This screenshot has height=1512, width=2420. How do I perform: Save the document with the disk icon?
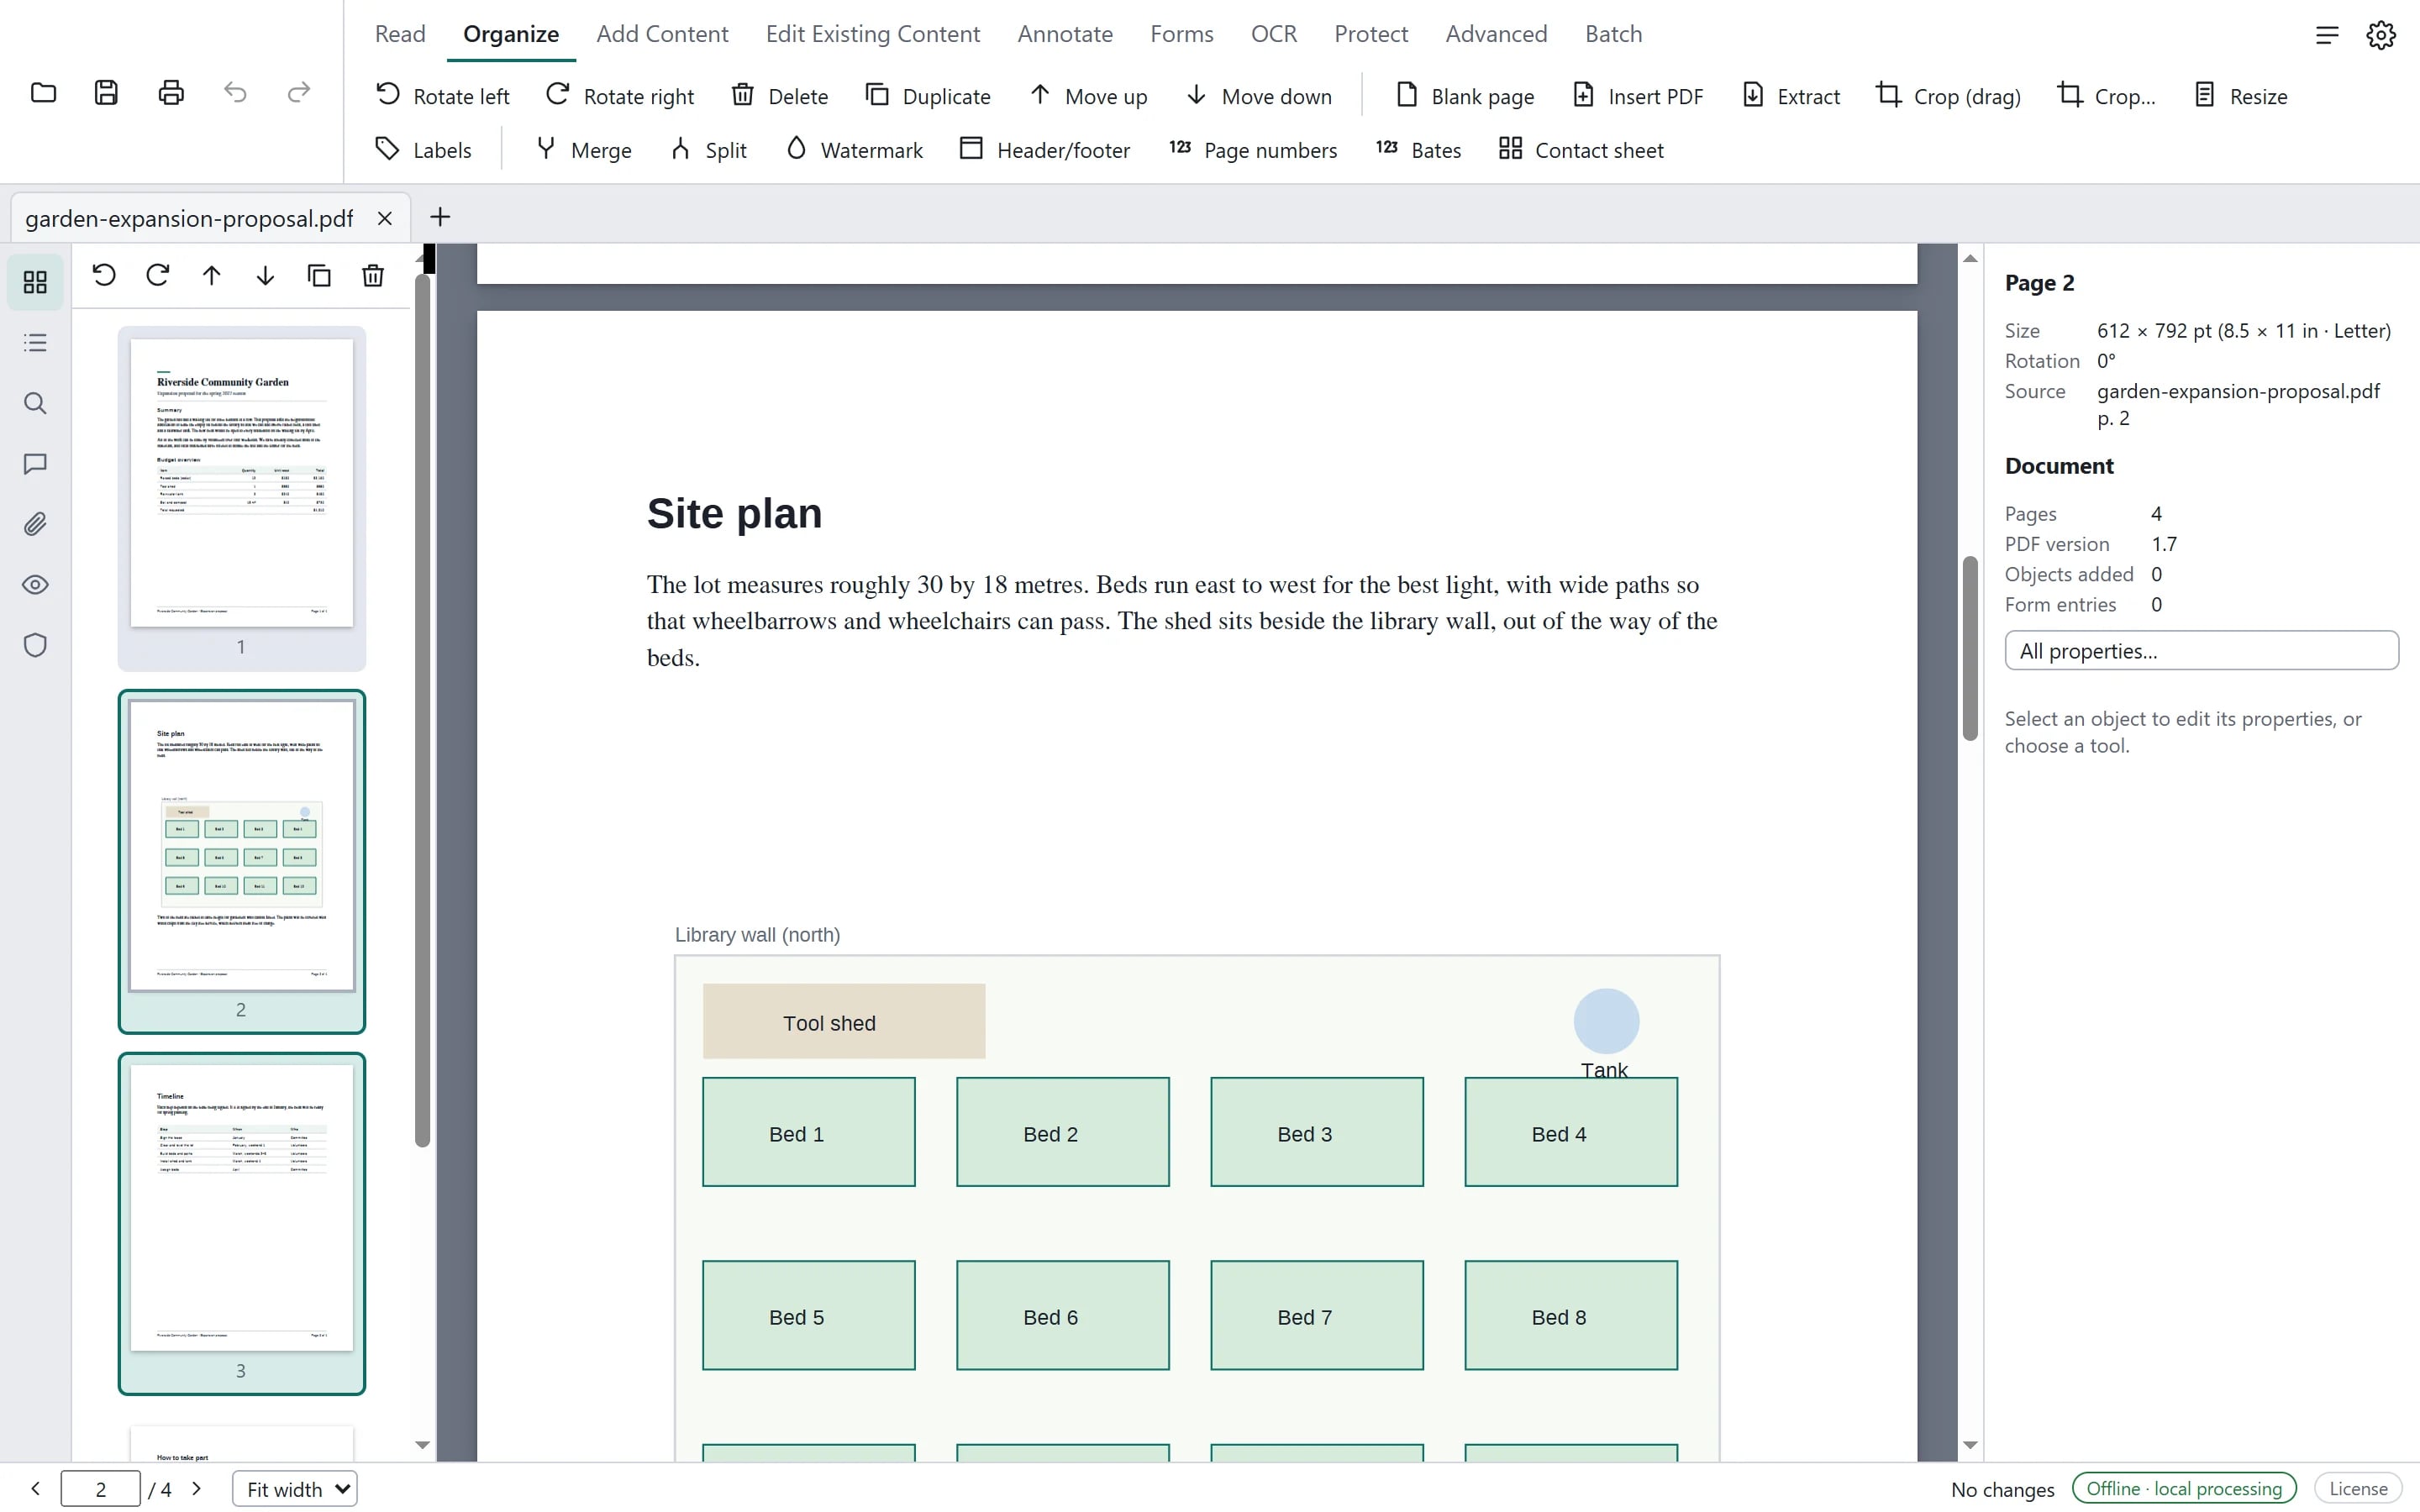click(106, 93)
